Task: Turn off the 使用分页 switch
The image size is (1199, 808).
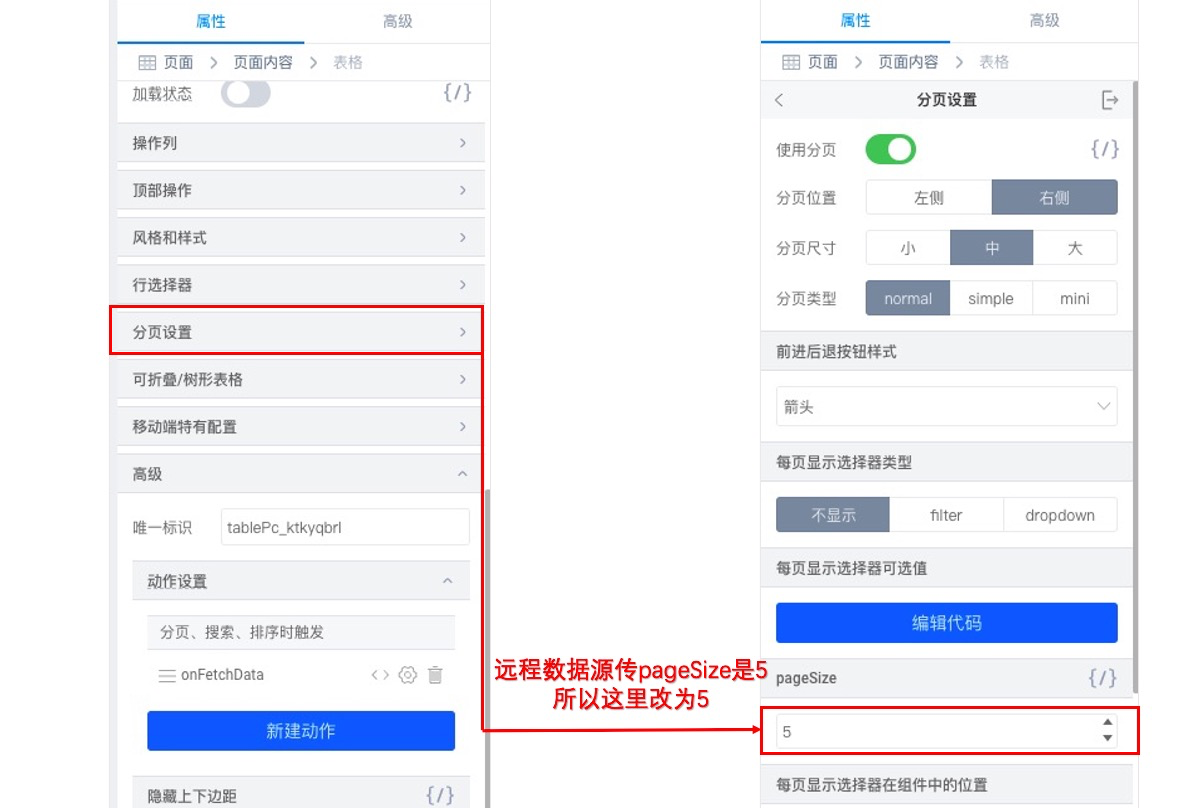Action: pyautogui.click(x=890, y=149)
